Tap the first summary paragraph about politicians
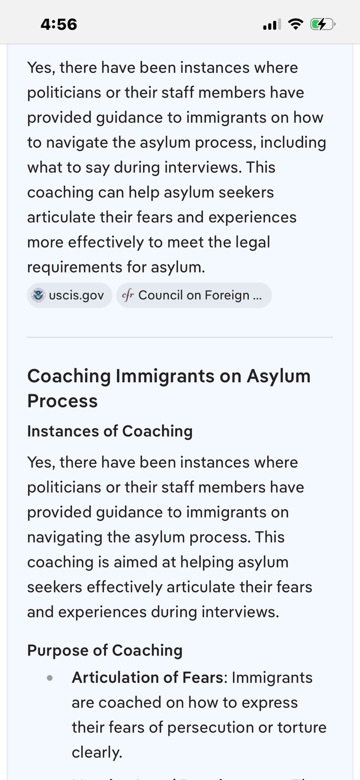360x780 pixels. (177, 168)
